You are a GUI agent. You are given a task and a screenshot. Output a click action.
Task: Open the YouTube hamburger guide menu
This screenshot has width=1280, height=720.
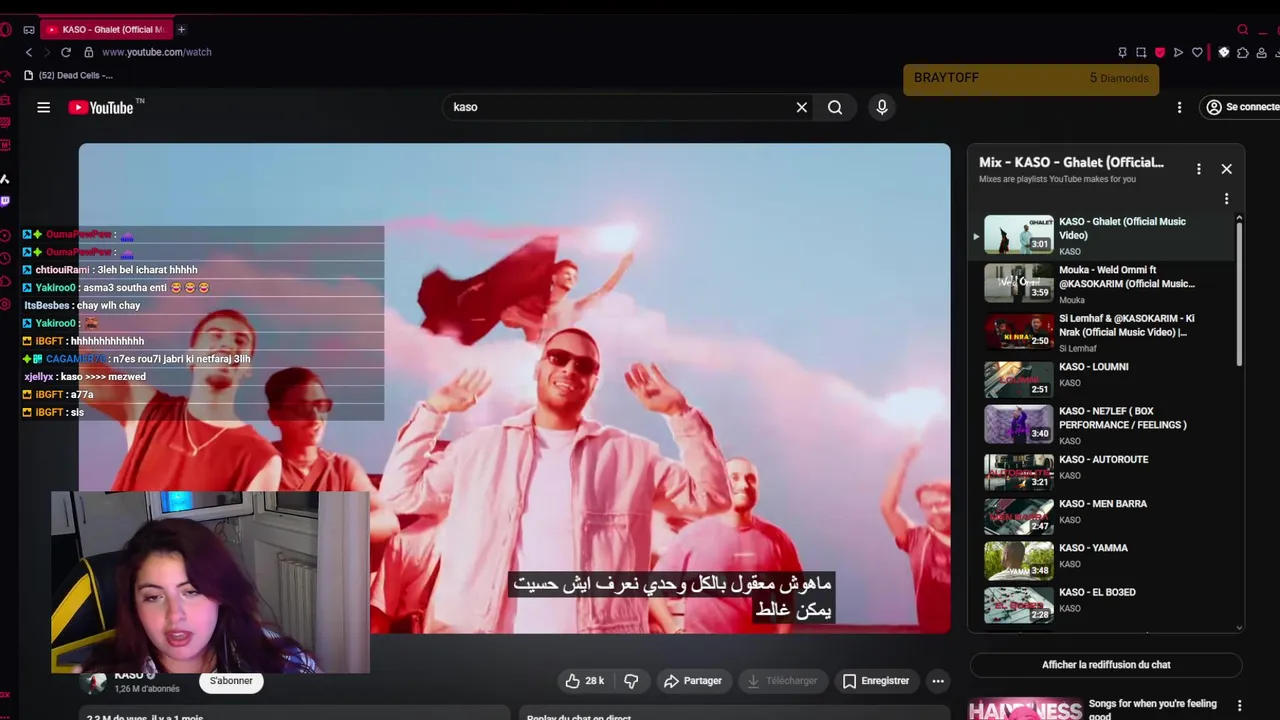[43, 107]
